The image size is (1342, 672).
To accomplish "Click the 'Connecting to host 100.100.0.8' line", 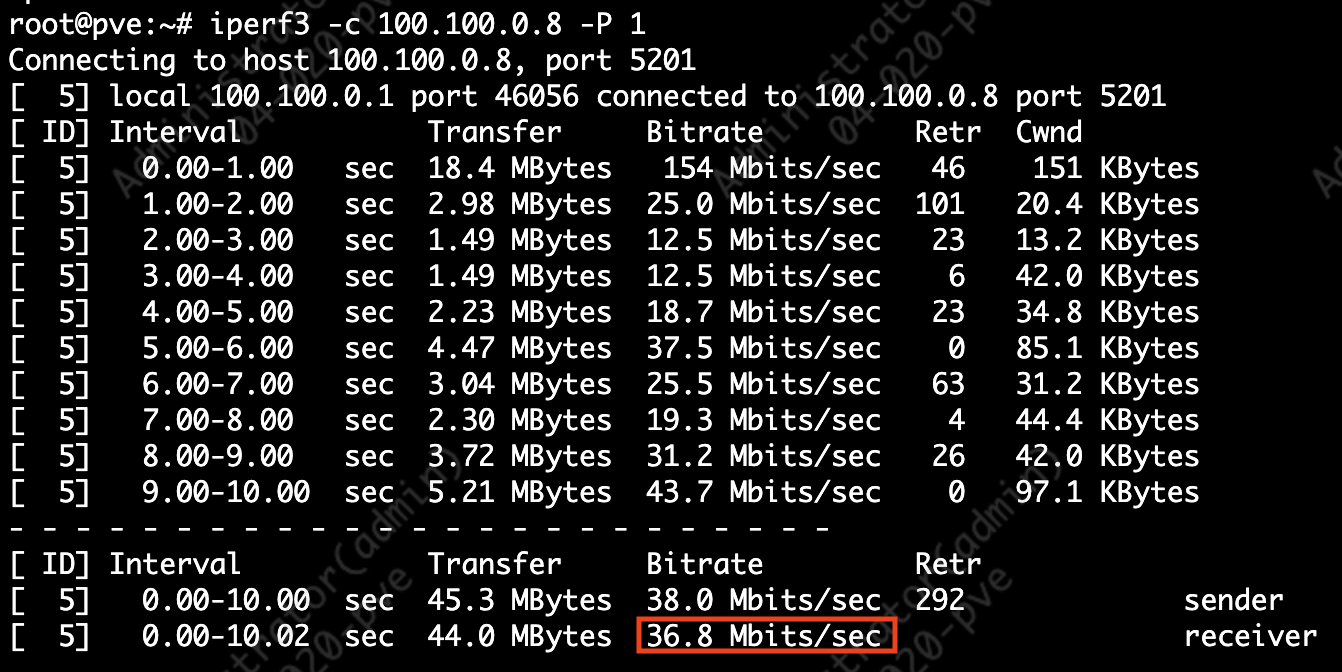I will pyautogui.click(x=352, y=60).
